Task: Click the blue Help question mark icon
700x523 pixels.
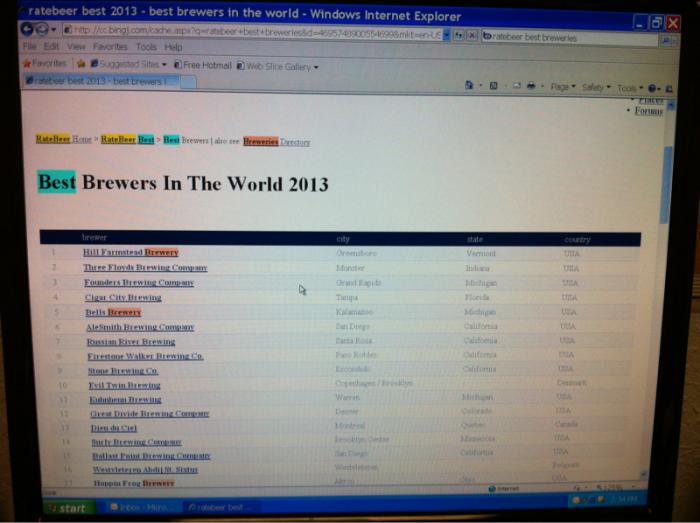Action: click(652, 89)
